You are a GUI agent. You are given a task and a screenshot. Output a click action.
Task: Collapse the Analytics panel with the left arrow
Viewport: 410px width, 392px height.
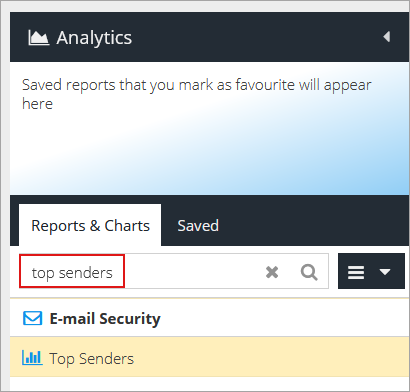(387, 37)
